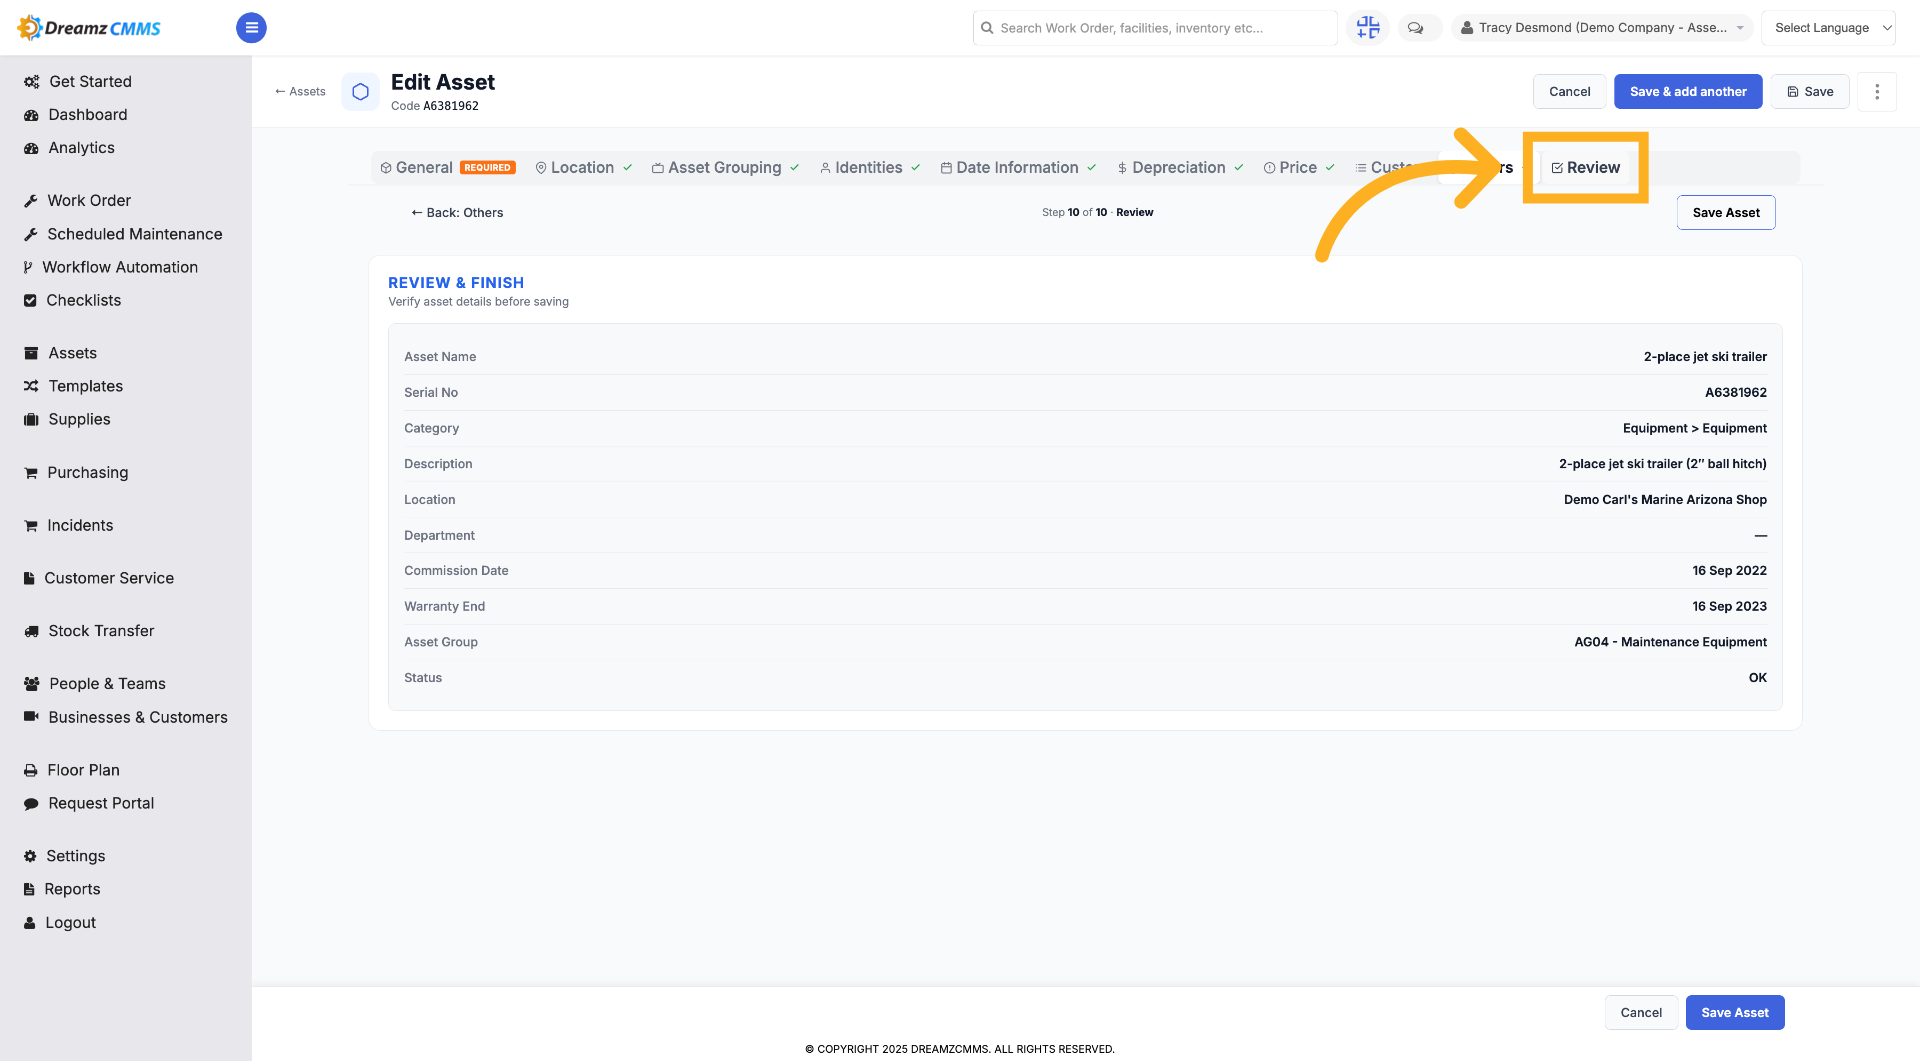
Task: Switch to the Location step tab
Action: tap(583, 167)
